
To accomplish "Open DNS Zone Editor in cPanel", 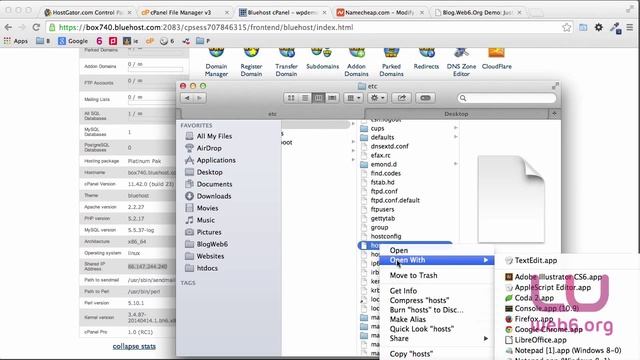I will (x=461, y=62).
